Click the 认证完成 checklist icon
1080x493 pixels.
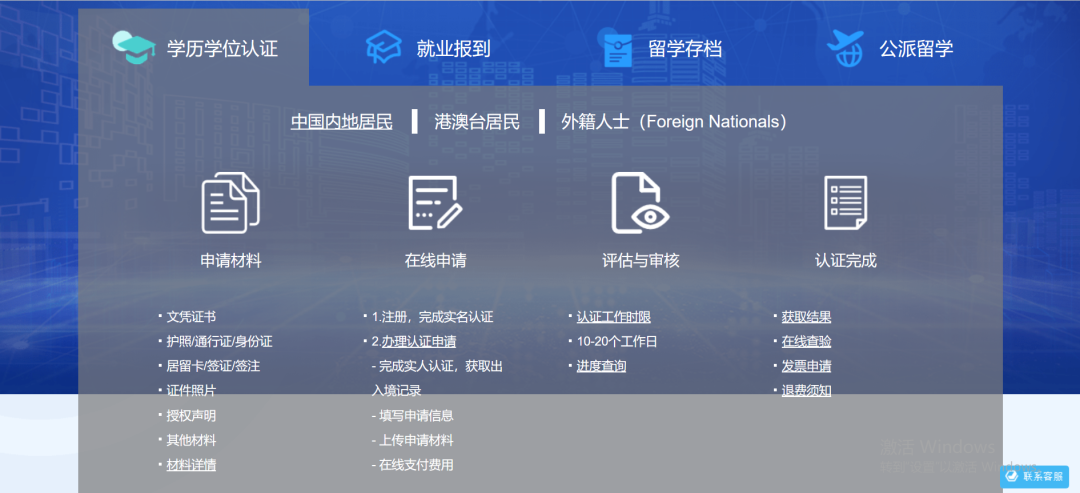tap(845, 203)
